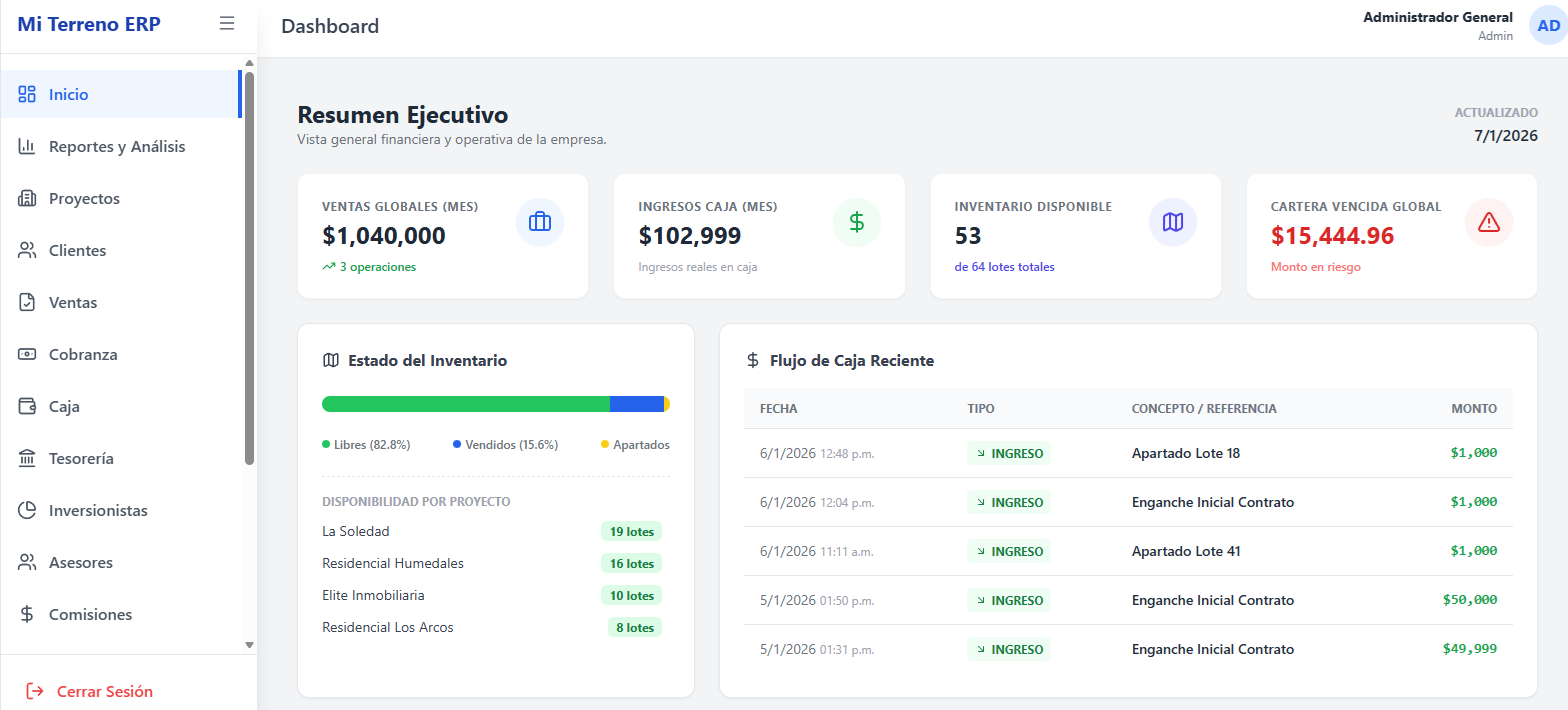Click the Caja wallet icon in sidebar
Image resolution: width=1568 pixels, height=710 pixels.
coord(27,407)
